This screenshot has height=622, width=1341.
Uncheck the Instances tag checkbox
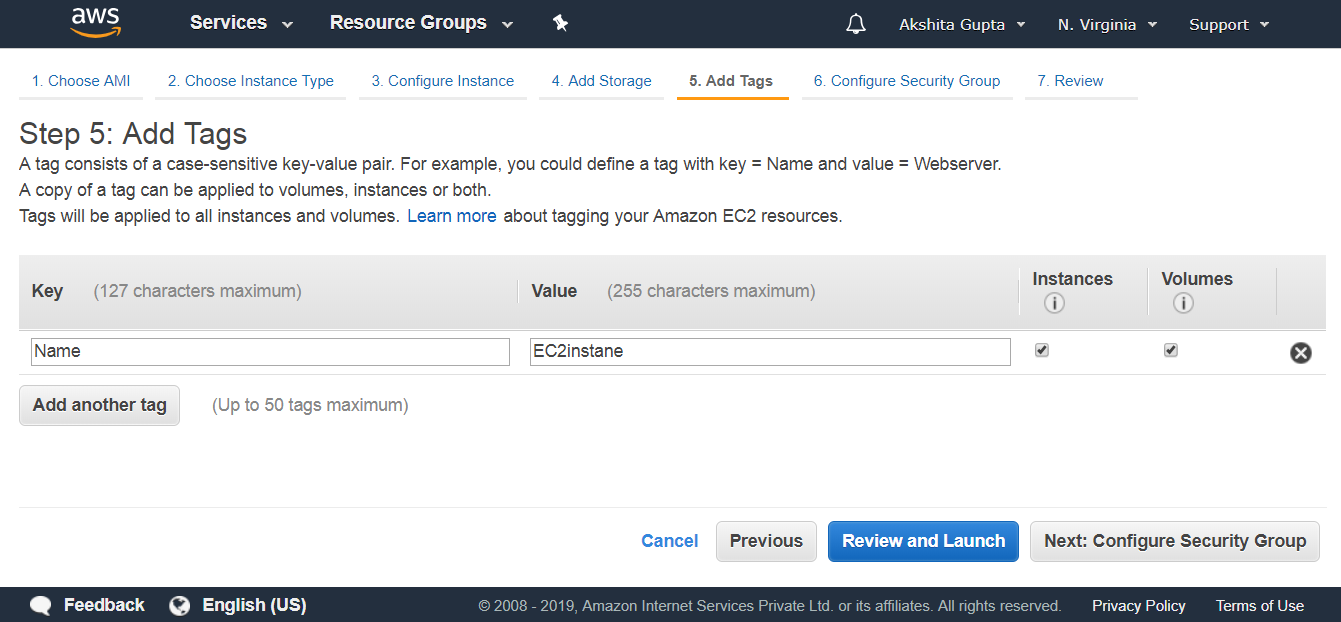tap(1041, 350)
